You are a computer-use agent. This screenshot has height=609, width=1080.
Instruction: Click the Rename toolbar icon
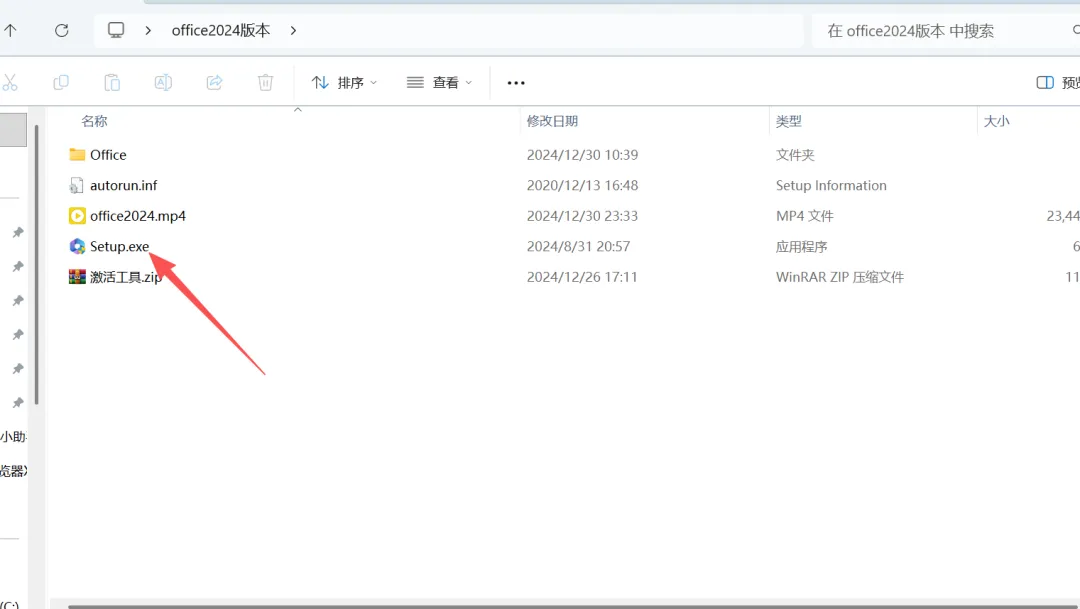pos(163,83)
